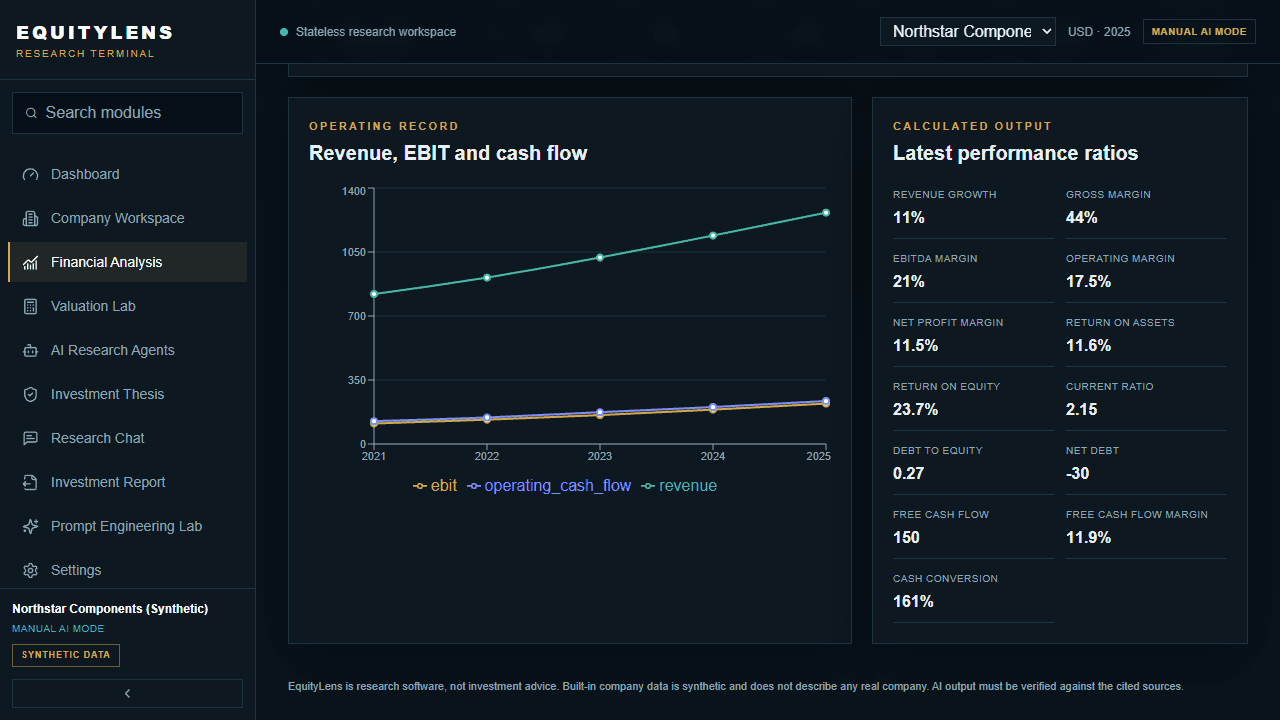Click the Research Chat message icon

tap(30, 438)
